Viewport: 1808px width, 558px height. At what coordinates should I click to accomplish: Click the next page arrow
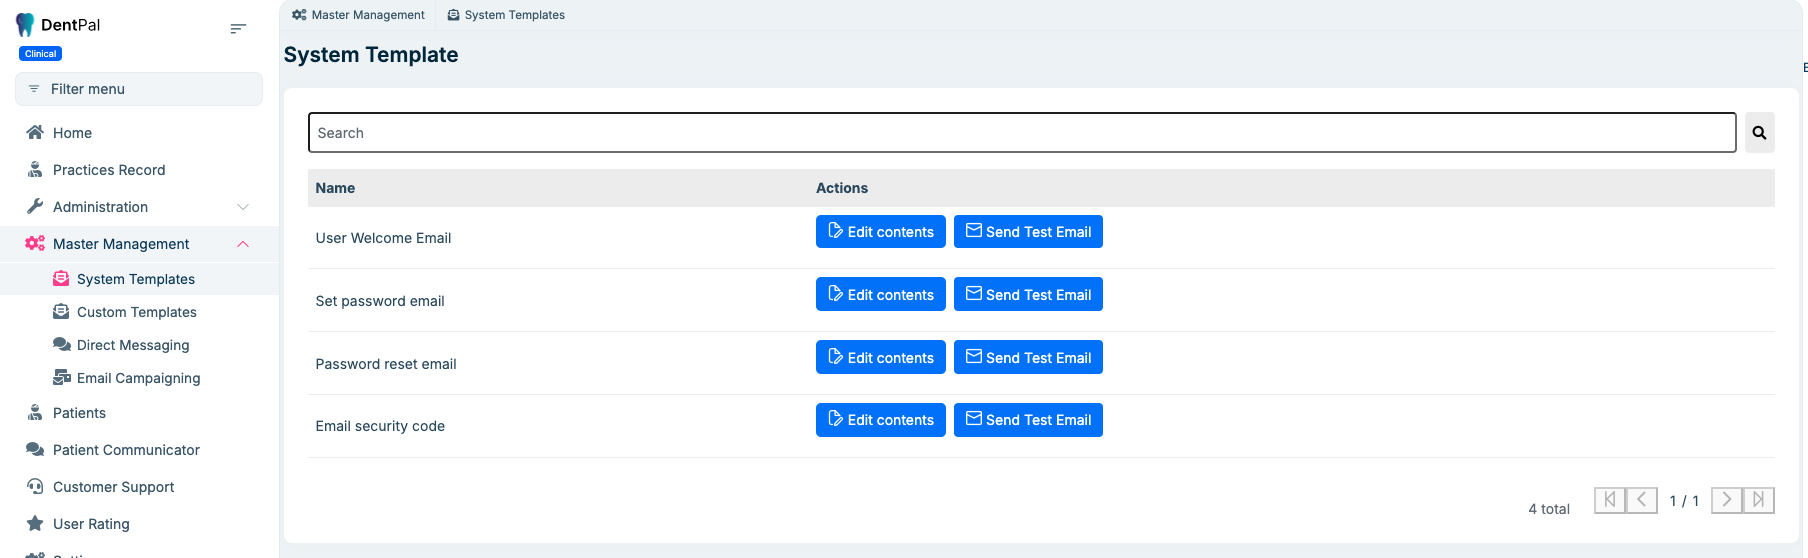pos(1726,500)
